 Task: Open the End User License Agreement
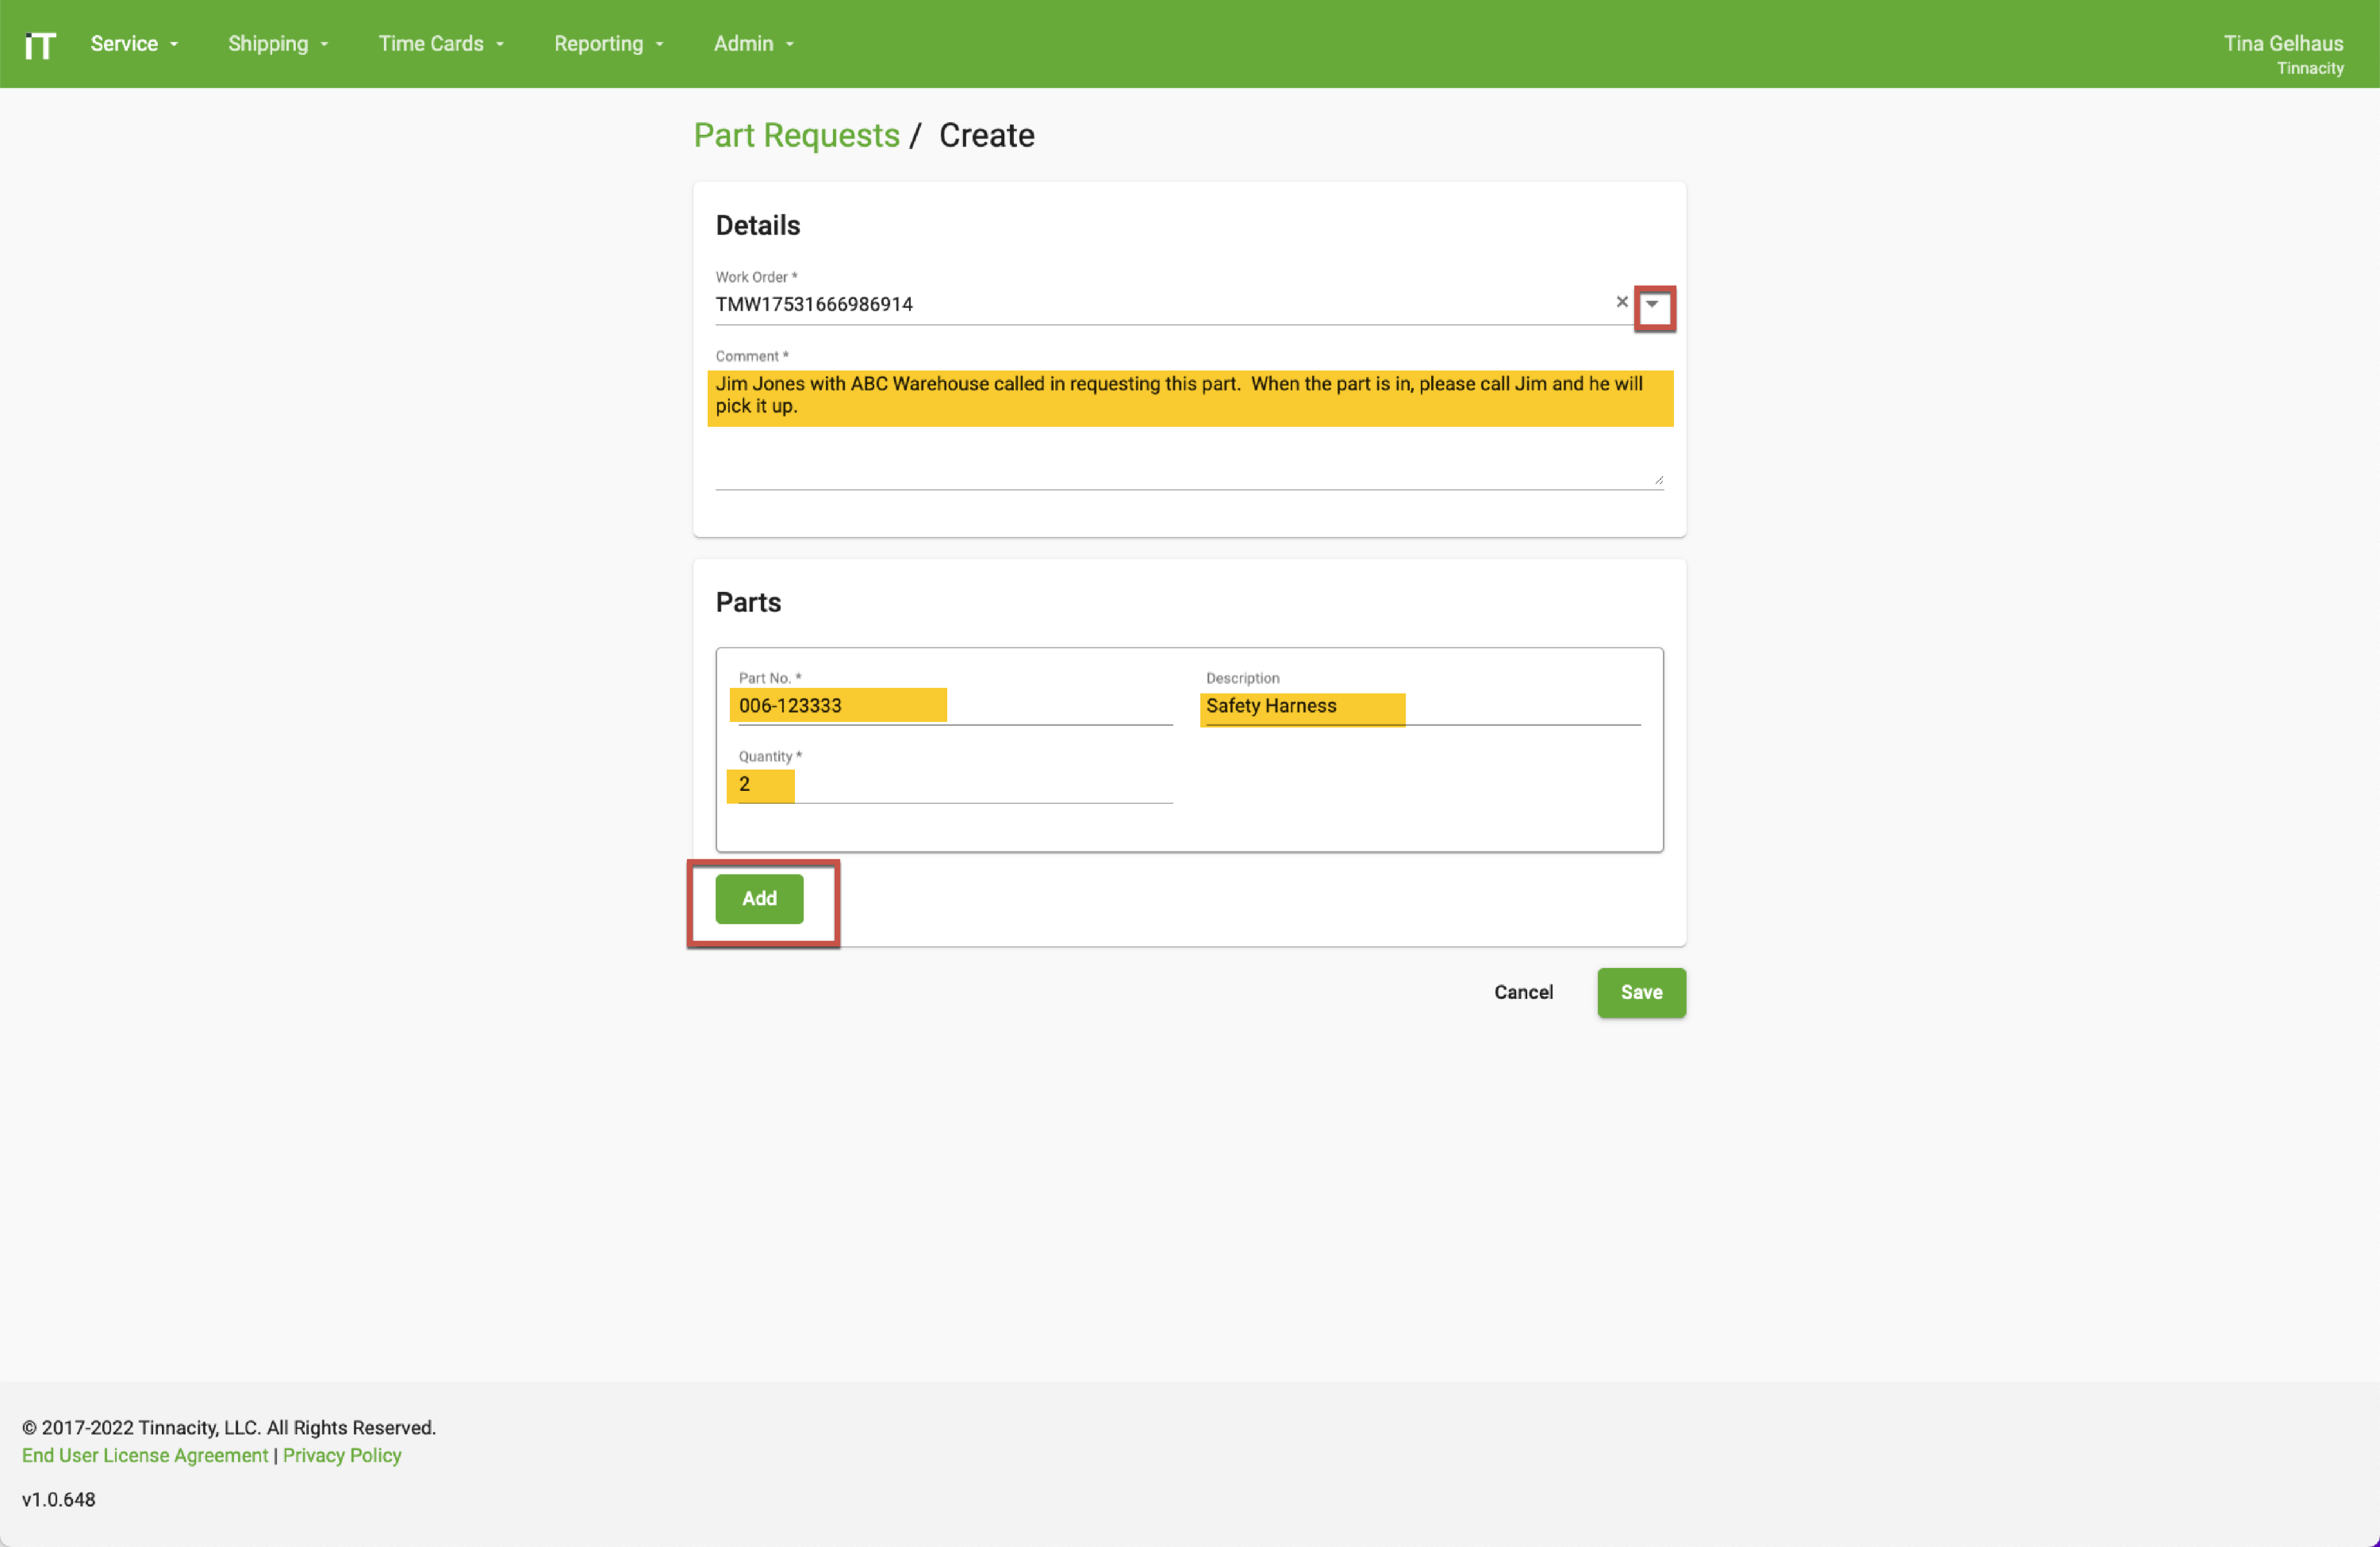[144, 1455]
